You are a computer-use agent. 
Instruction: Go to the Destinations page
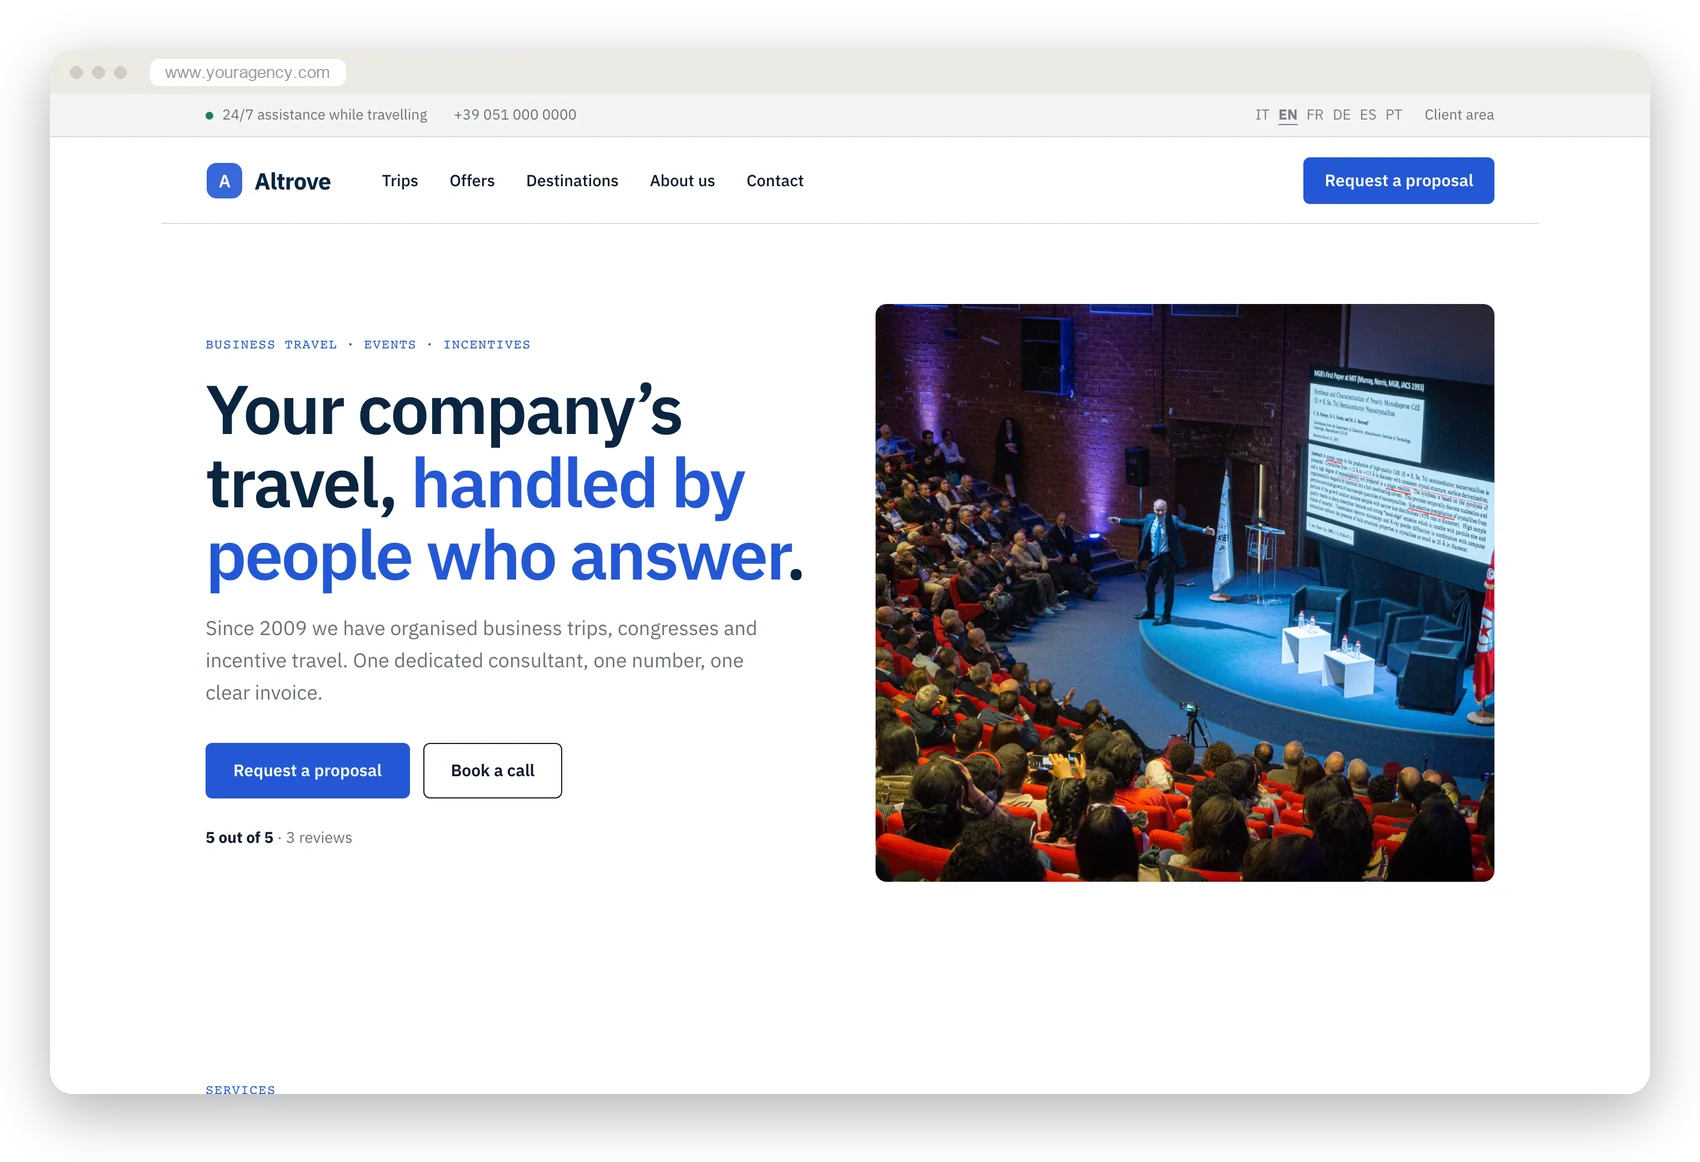(x=572, y=181)
